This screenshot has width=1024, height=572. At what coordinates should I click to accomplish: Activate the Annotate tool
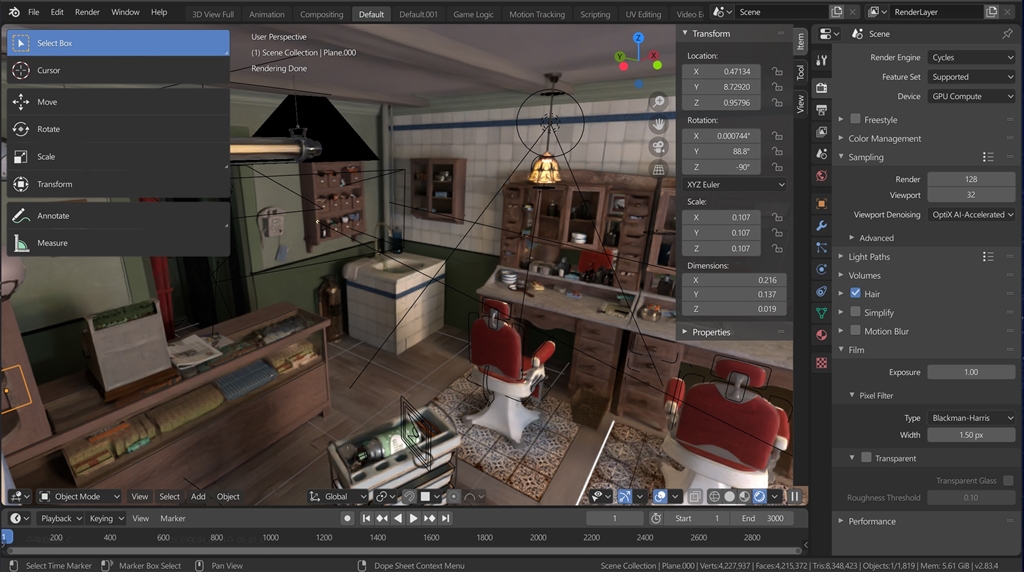(53, 216)
